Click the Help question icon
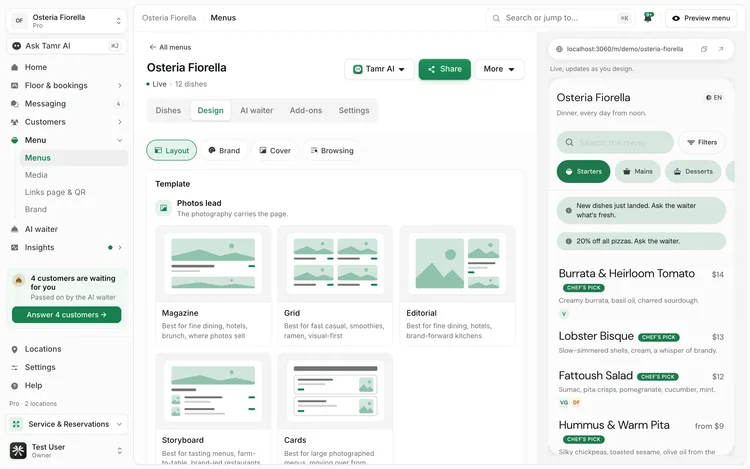750x469 pixels. pos(15,386)
